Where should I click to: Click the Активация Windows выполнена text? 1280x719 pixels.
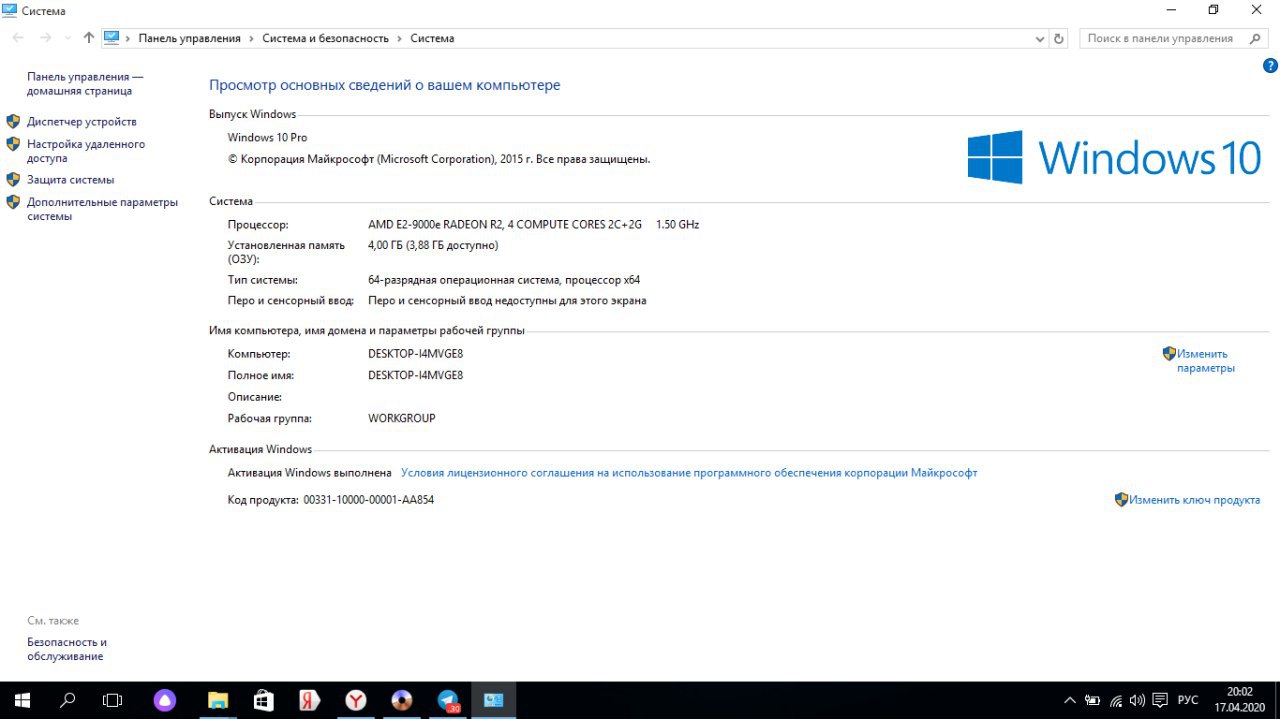[309, 473]
